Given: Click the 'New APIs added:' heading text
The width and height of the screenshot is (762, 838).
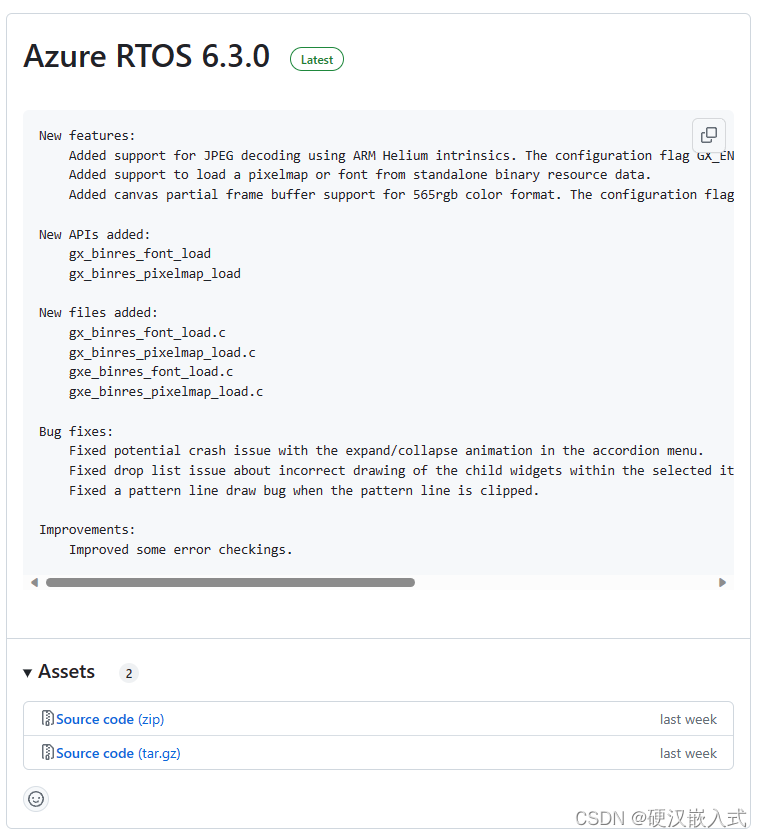Looking at the screenshot, I should (95, 235).
